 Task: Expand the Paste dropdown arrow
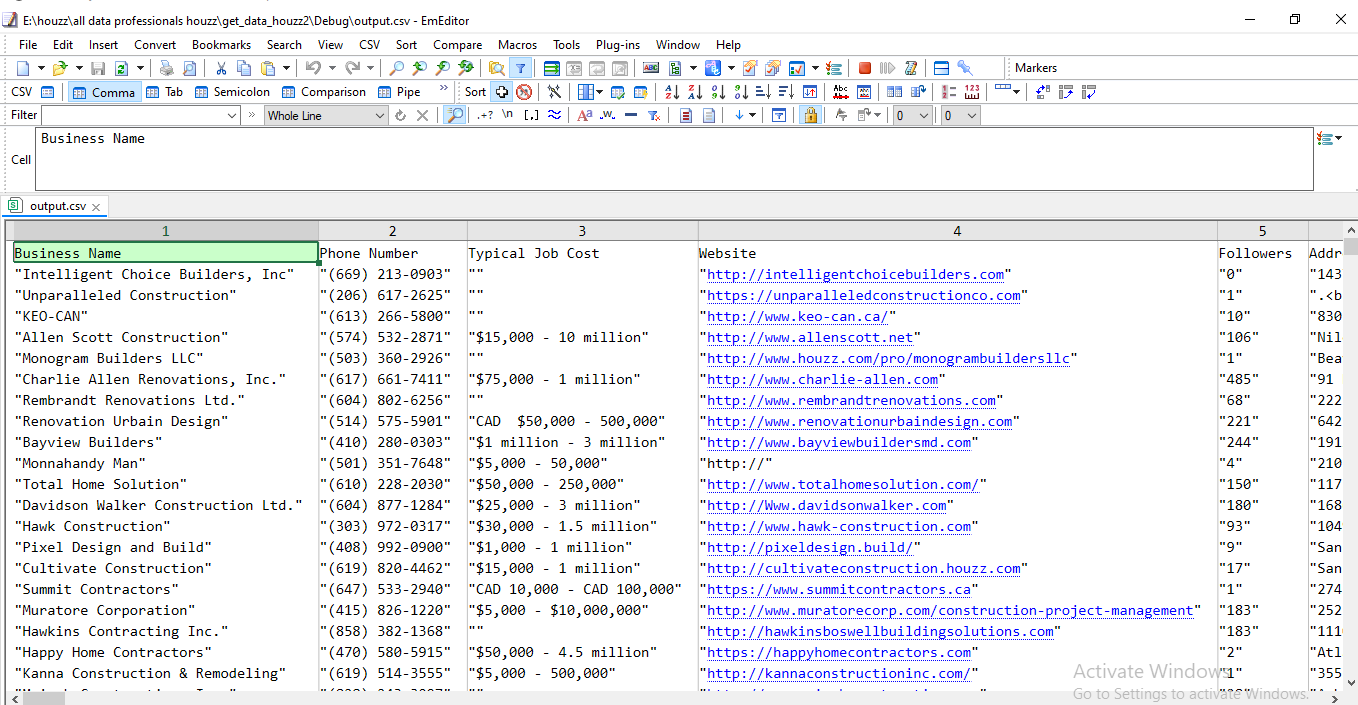point(288,67)
